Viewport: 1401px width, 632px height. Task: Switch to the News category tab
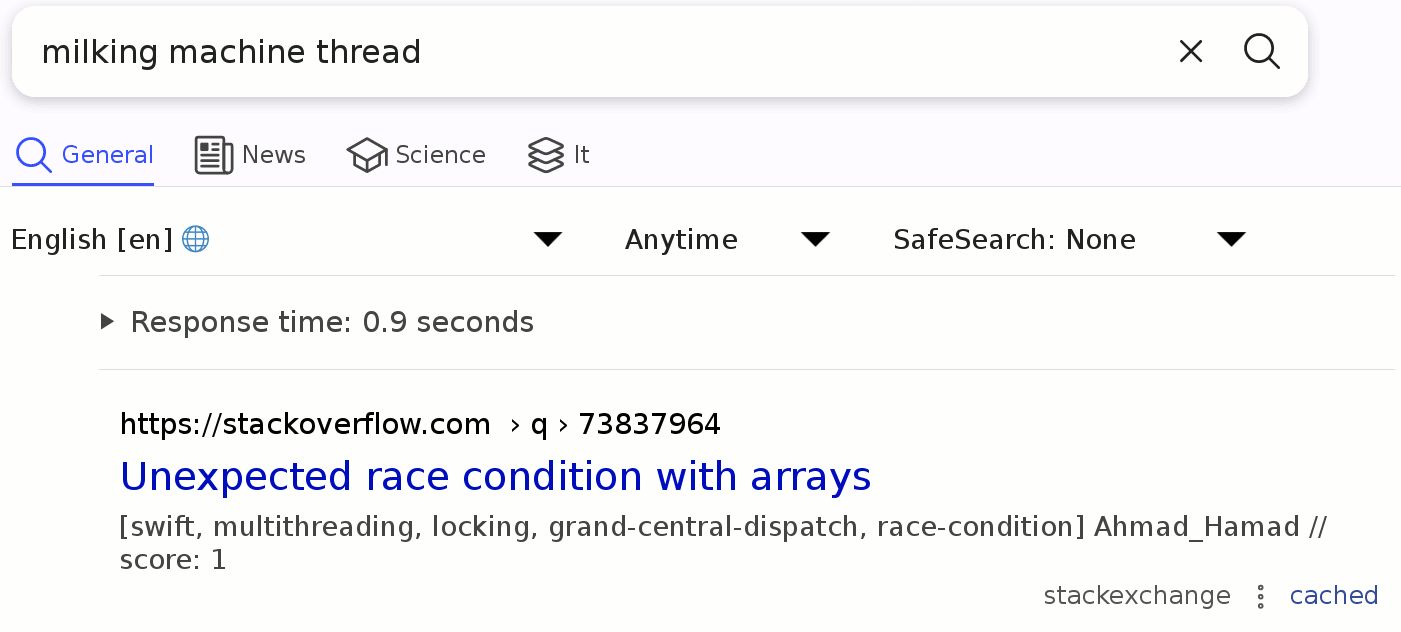[274, 155]
